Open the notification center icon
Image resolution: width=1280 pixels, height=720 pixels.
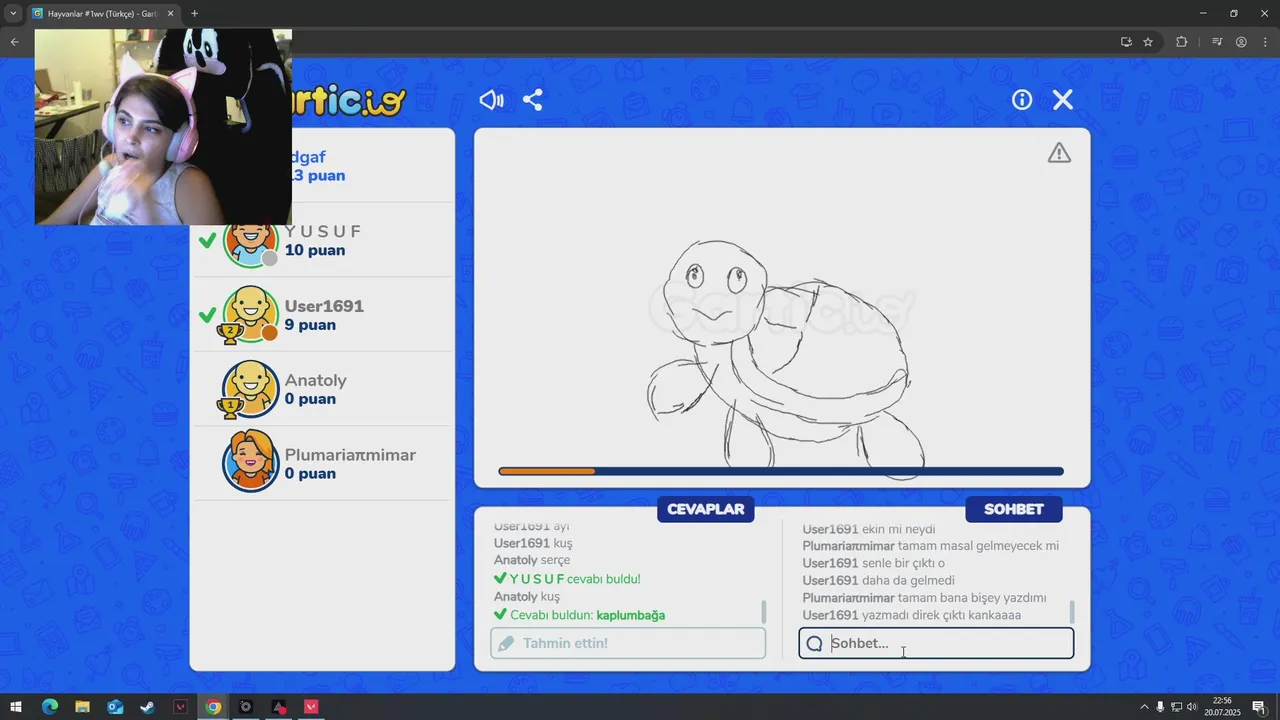coord(1259,707)
